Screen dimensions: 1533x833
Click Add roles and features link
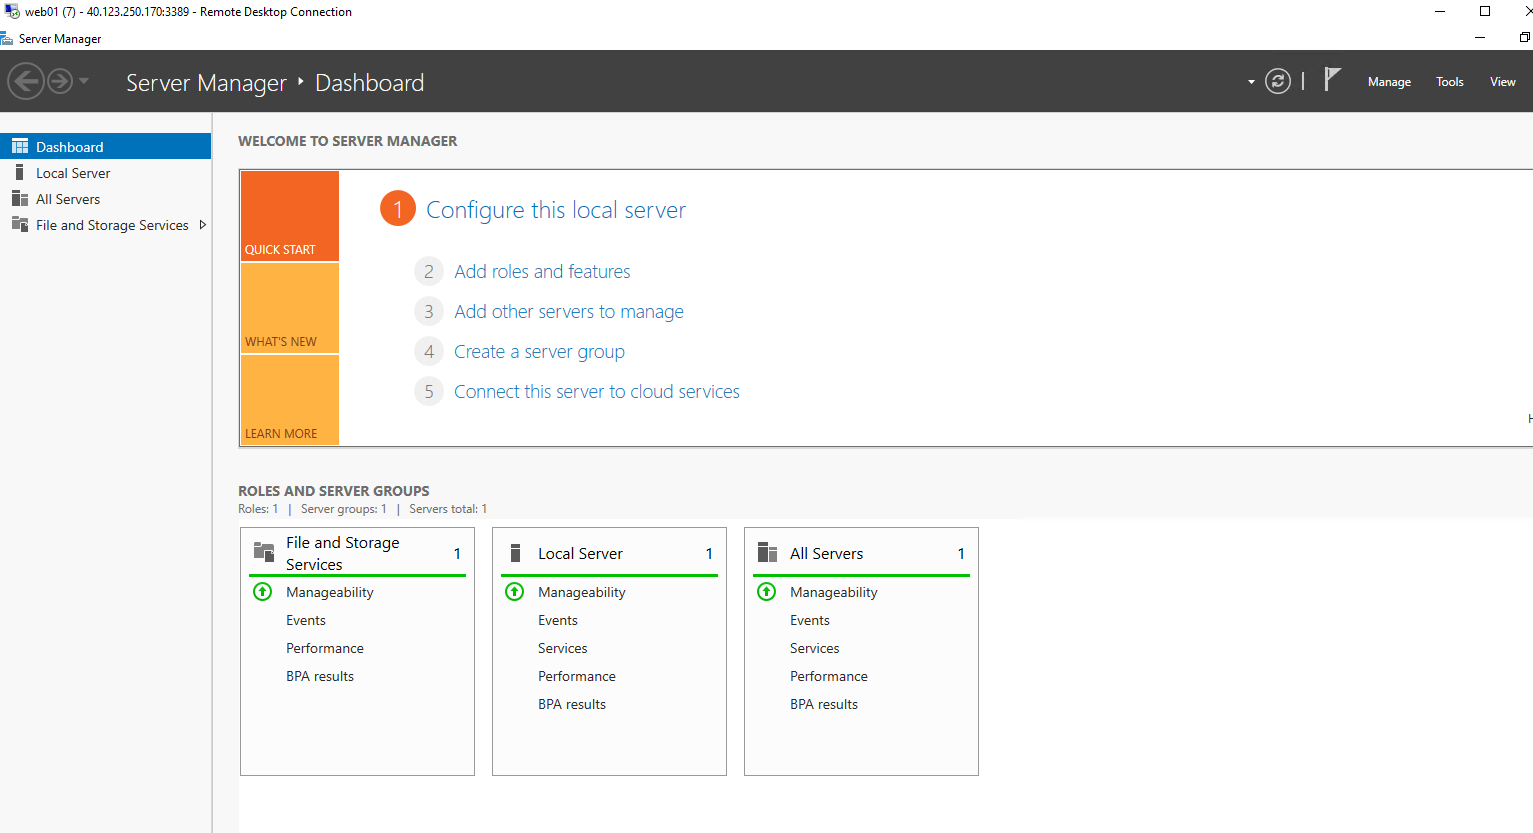pyautogui.click(x=542, y=271)
